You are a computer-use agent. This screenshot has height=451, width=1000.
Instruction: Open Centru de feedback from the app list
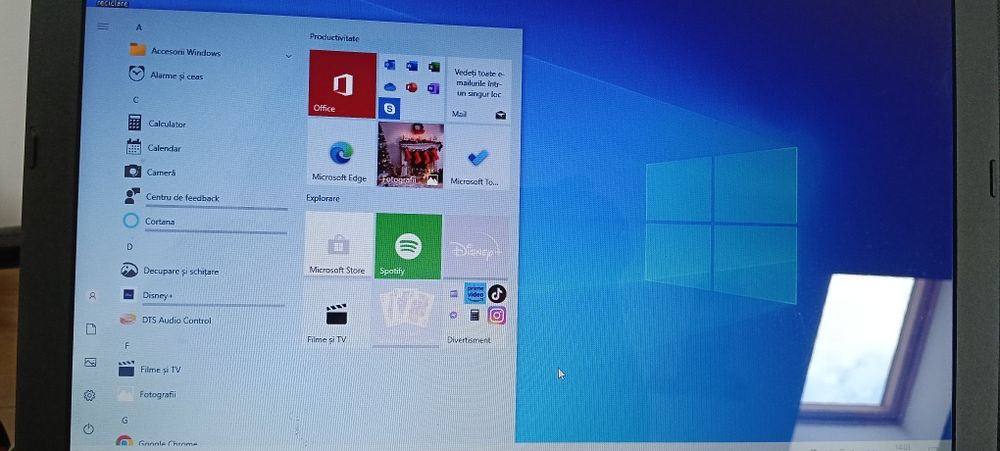point(205,197)
